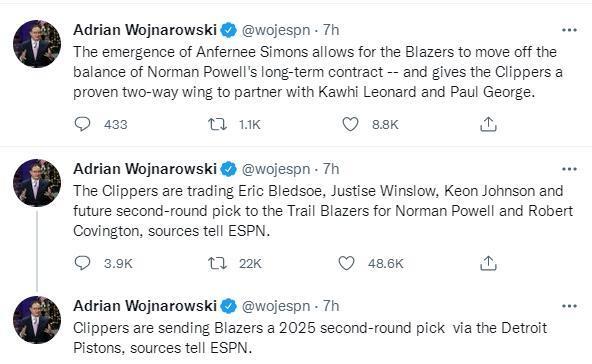The image size is (592, 364).
Task: Like the tweet with 8.8K likes
Action: click(350, 124)
